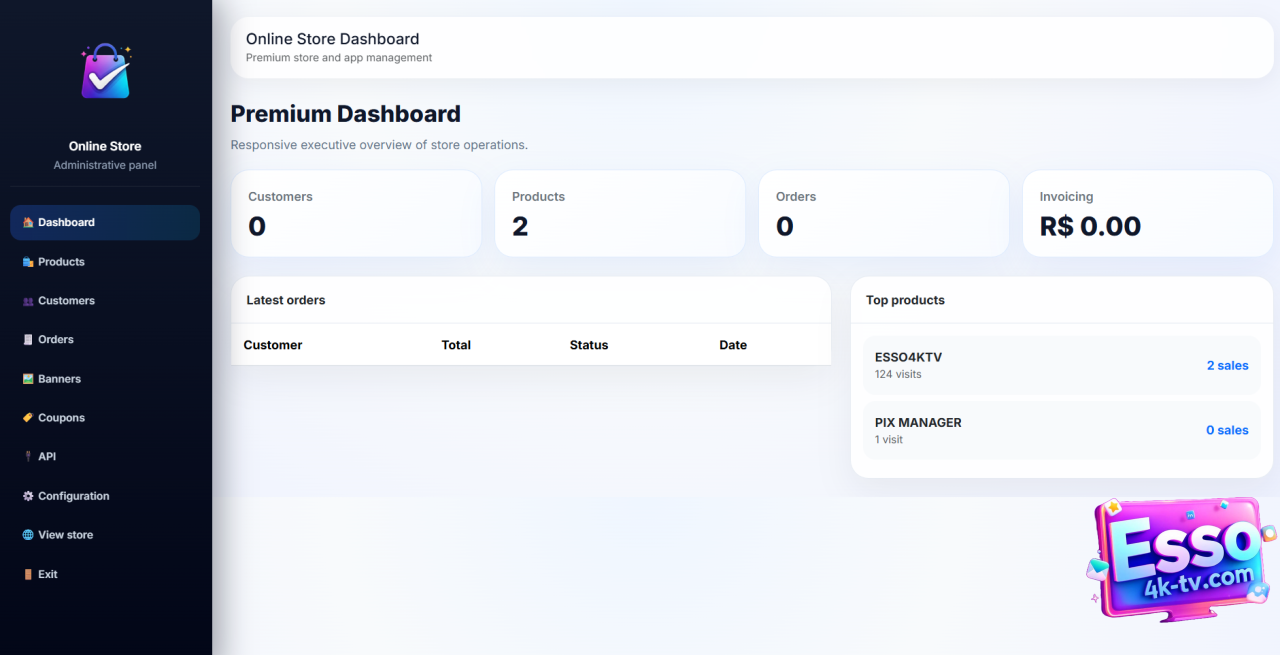
Task: Click the Invoicing stat card
Action: tap(1147, 214)
